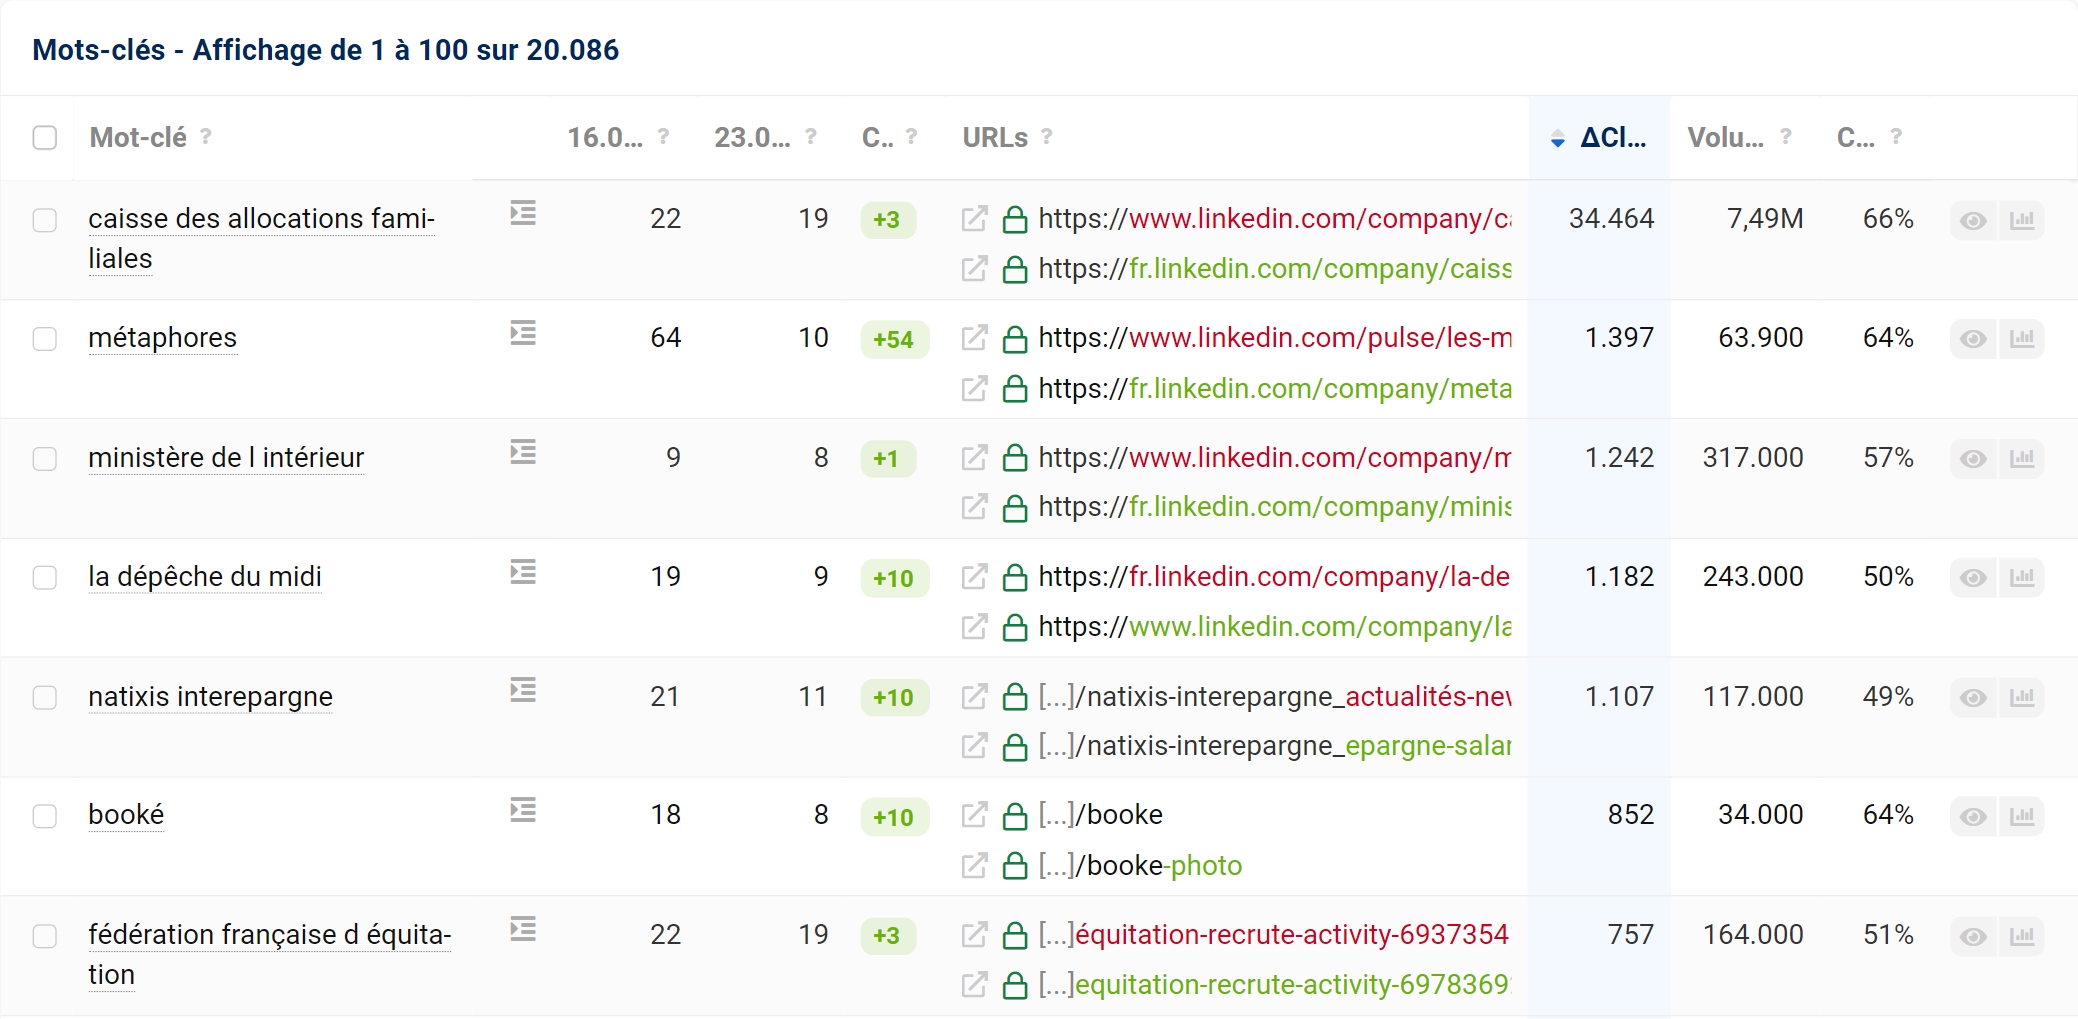Screen dimensions: 2078x1019
Task: Open the Mot-clé column header
Action: coord(138,138)
